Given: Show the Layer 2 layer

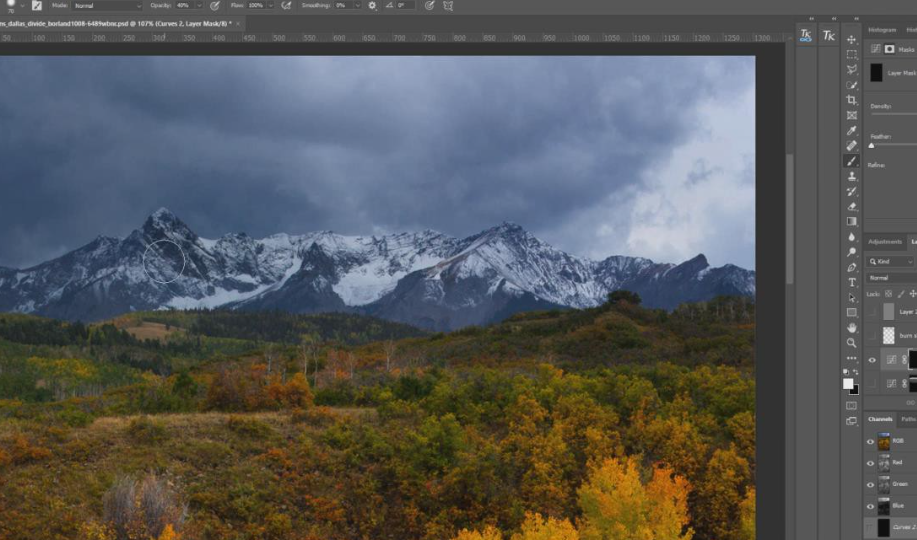Looking at the screenshot, I should point(872,312).
